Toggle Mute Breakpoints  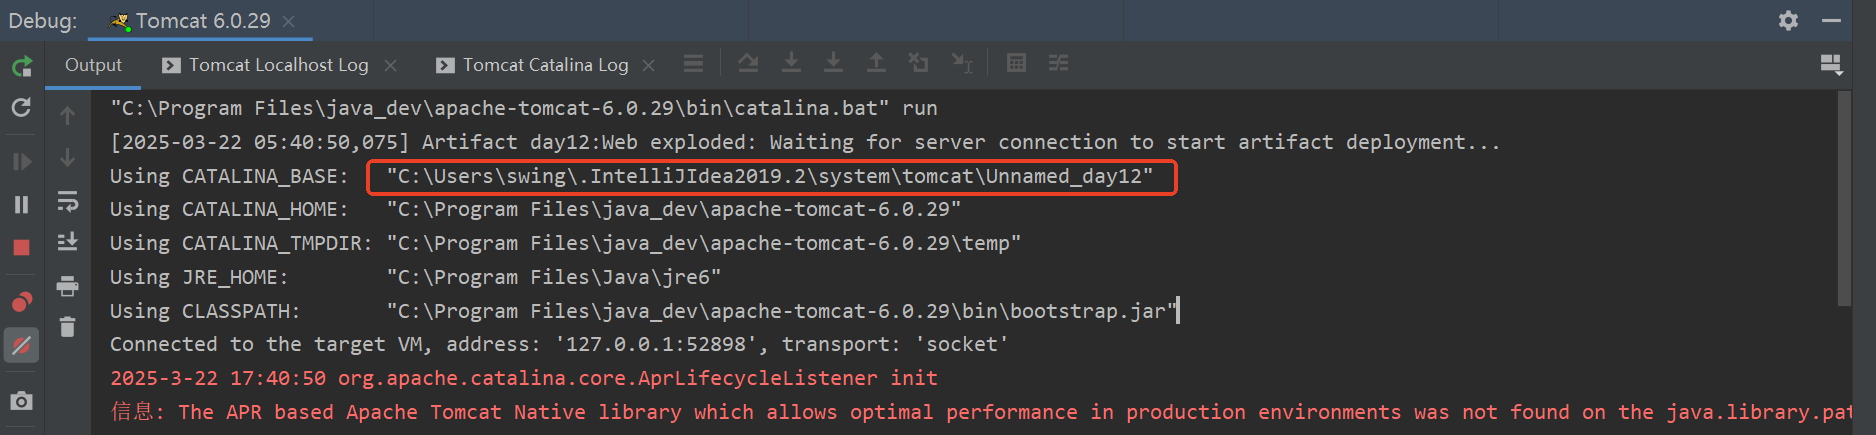21,346
